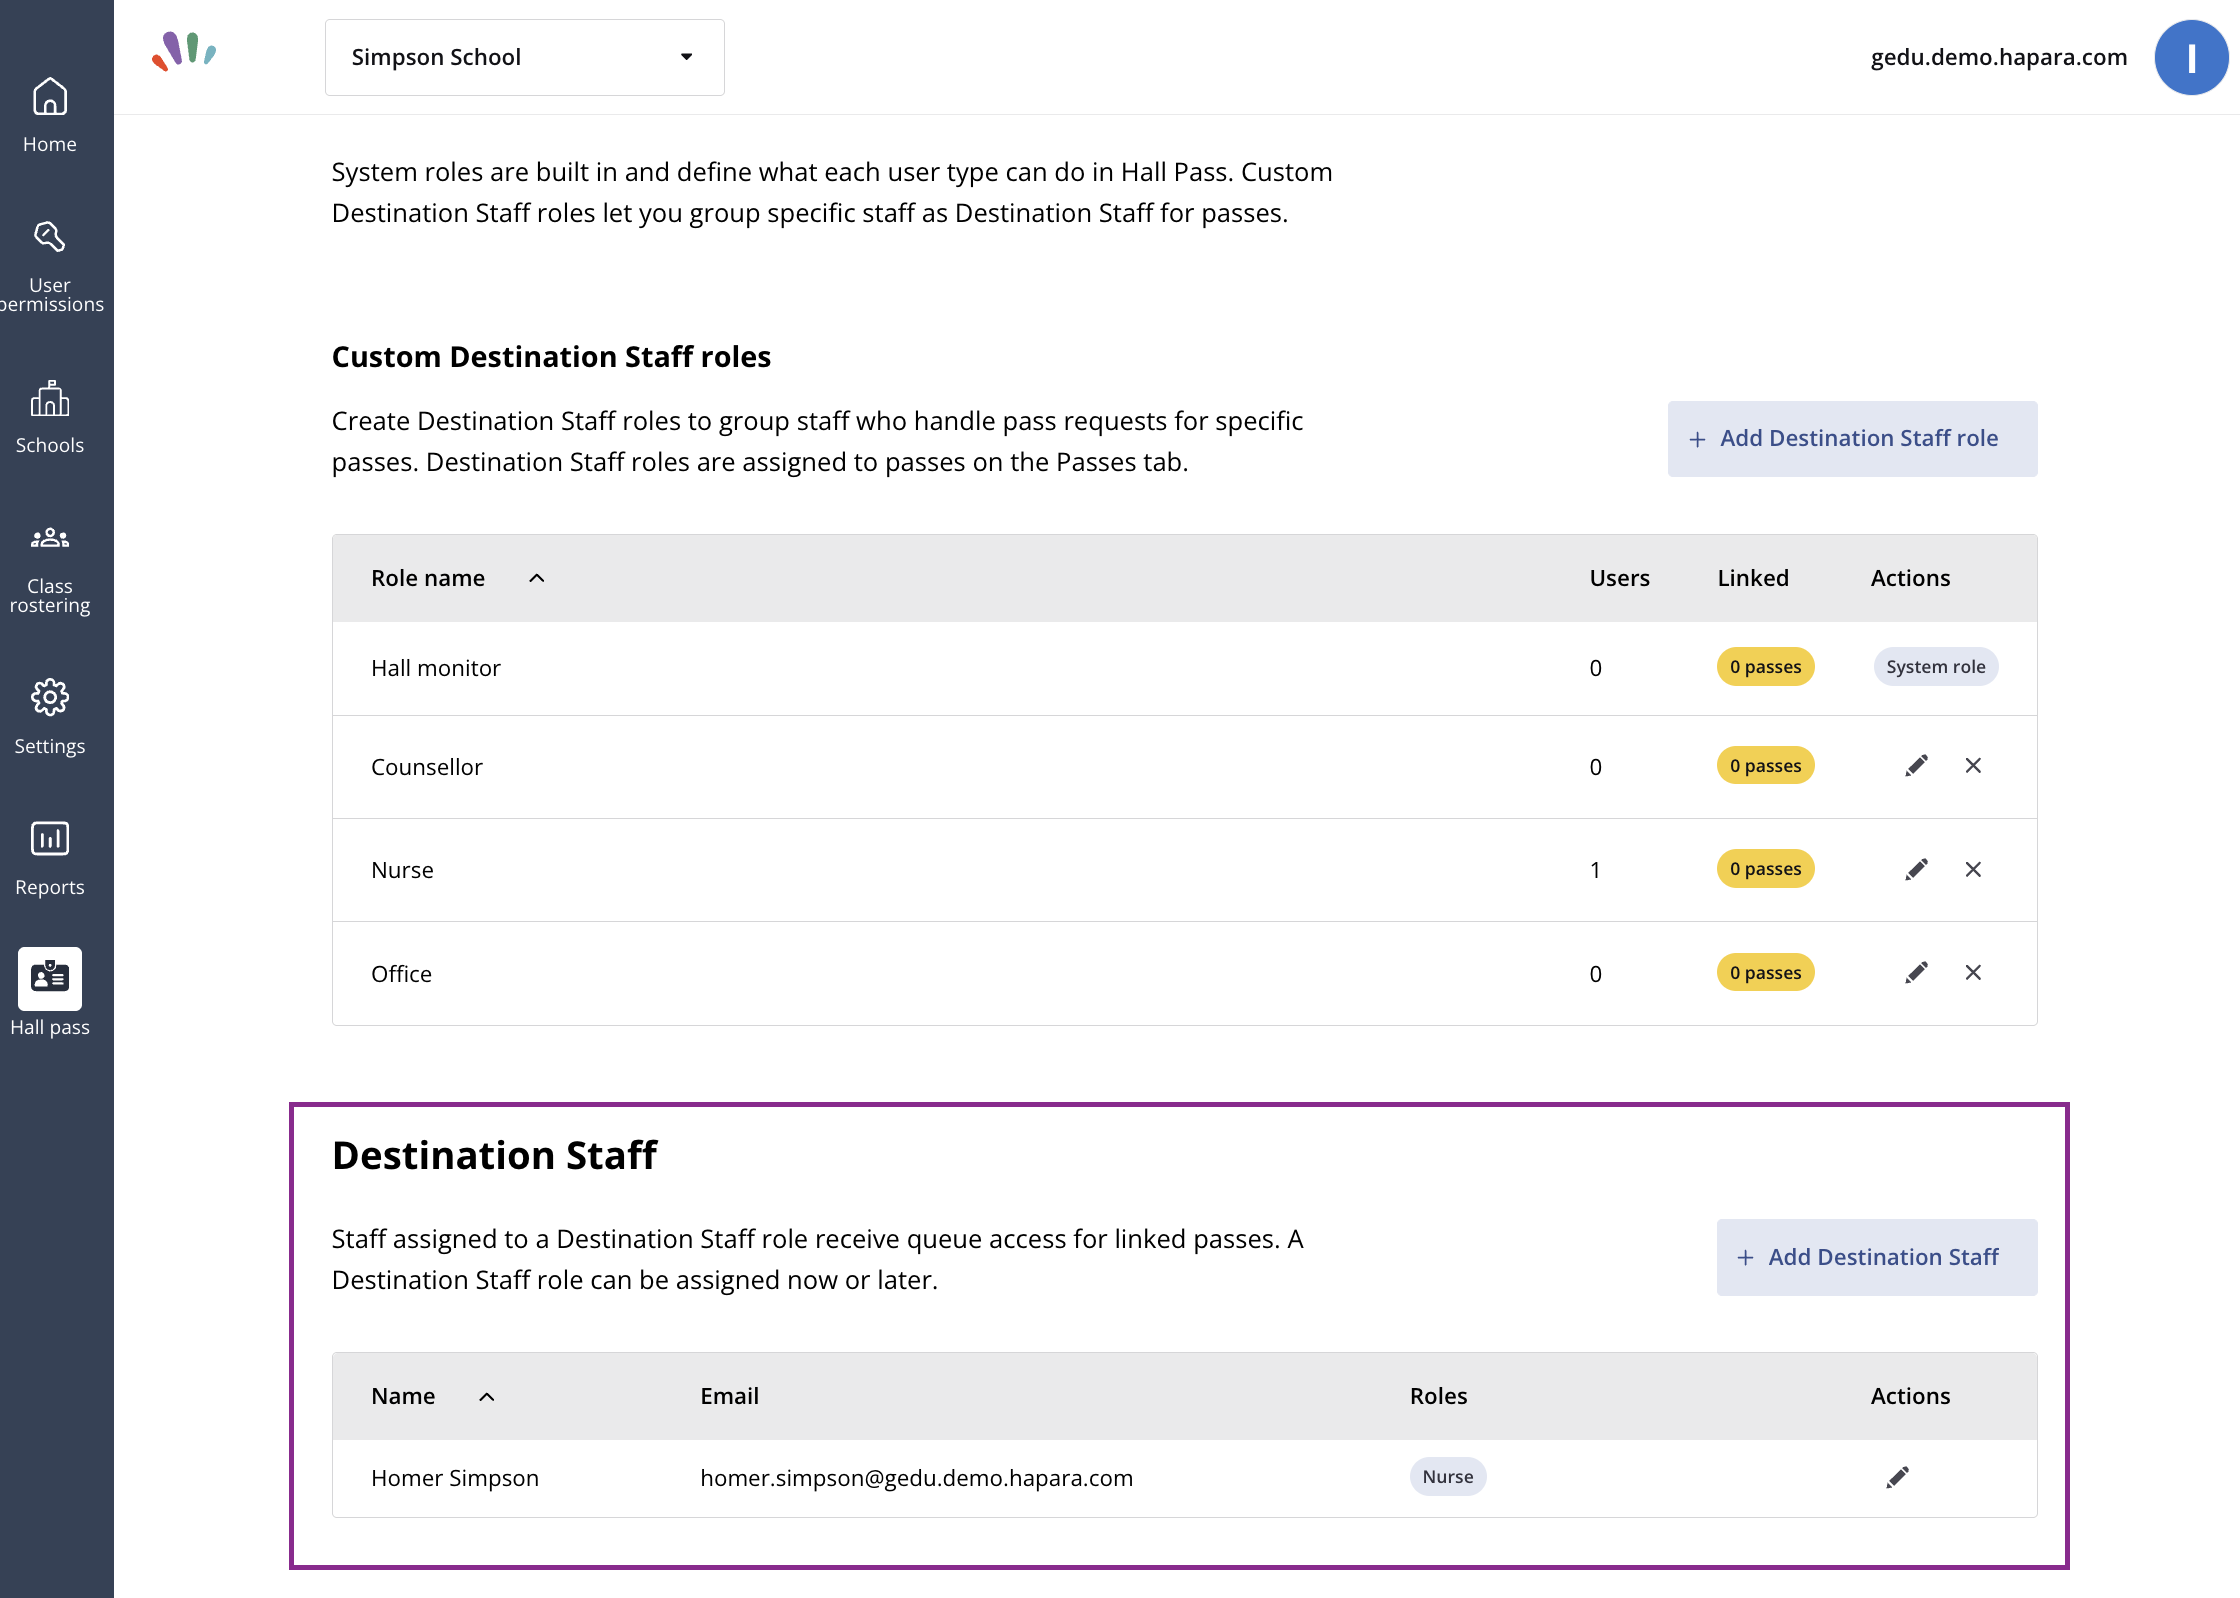2240x1598 pixels.
Task: Open the Home sidebar item
Action: click(x=50, y=115)
